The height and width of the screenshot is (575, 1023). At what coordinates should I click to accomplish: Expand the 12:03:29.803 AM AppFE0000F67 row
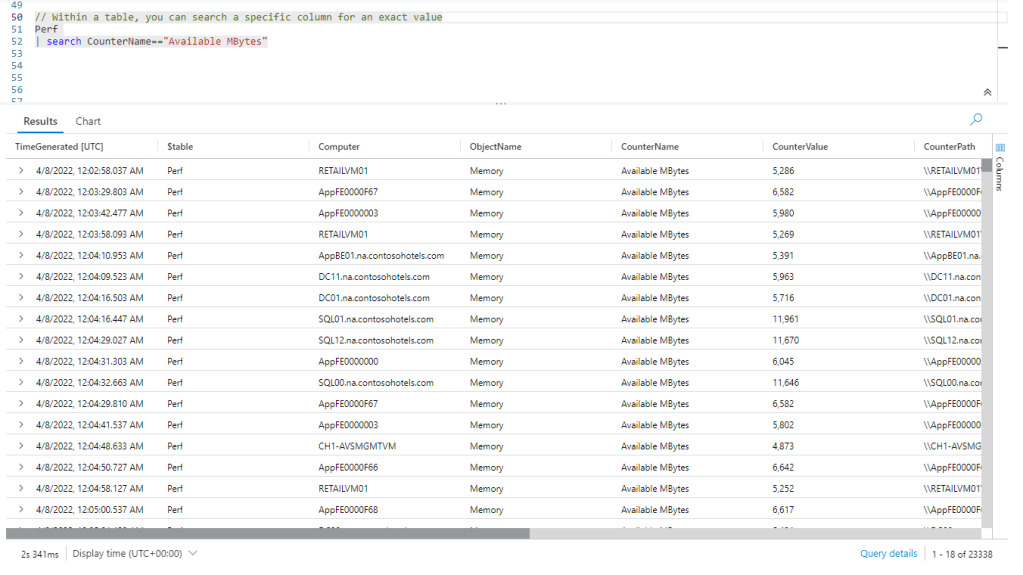pos(20,192)
